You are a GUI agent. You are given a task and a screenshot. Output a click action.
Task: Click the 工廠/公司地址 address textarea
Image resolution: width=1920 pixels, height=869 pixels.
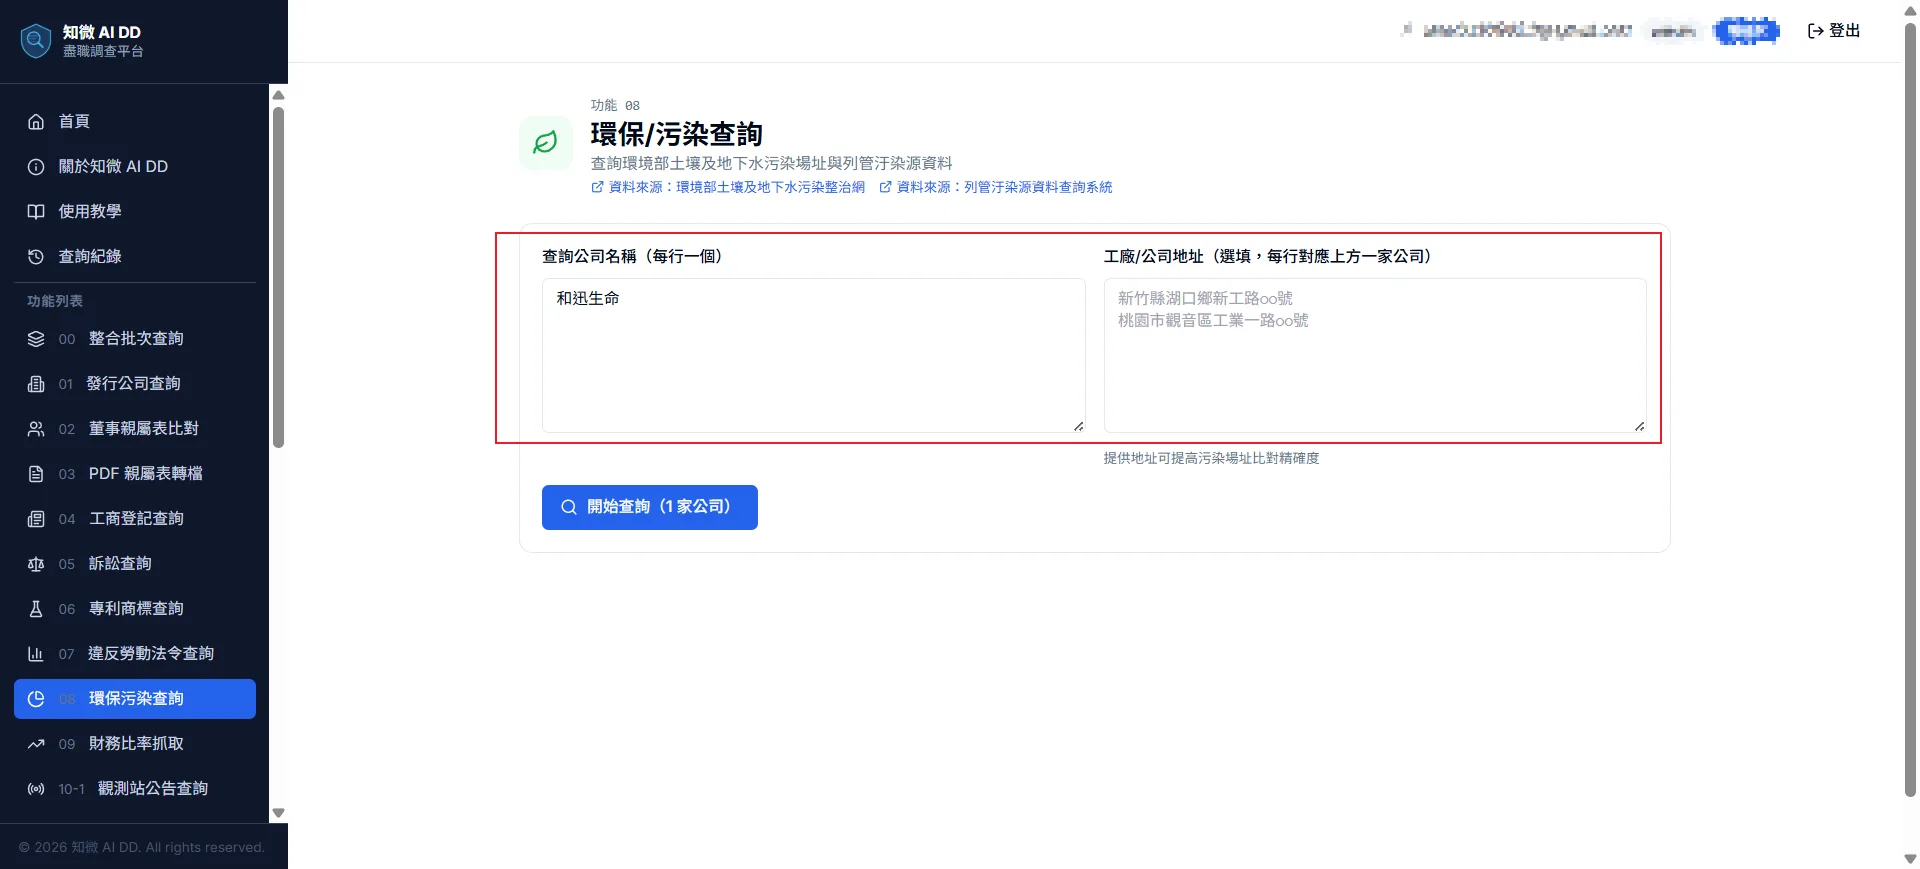tap(1375, 355)
